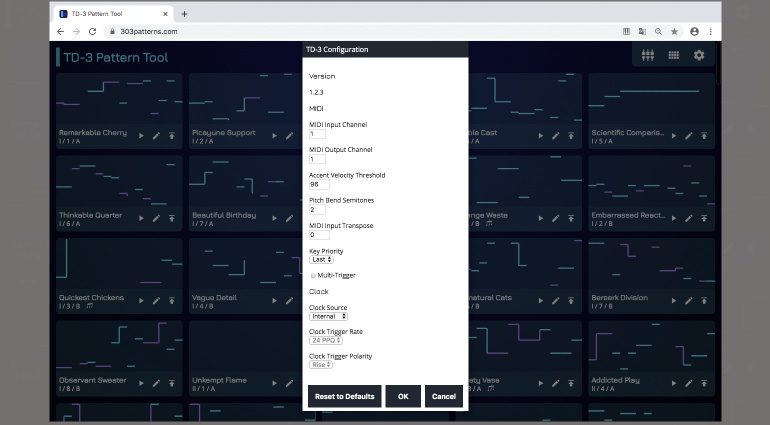The width and height of the screenshot is (770, 425).
Task: Click the Reset to Defaults button
Action: 344,396
